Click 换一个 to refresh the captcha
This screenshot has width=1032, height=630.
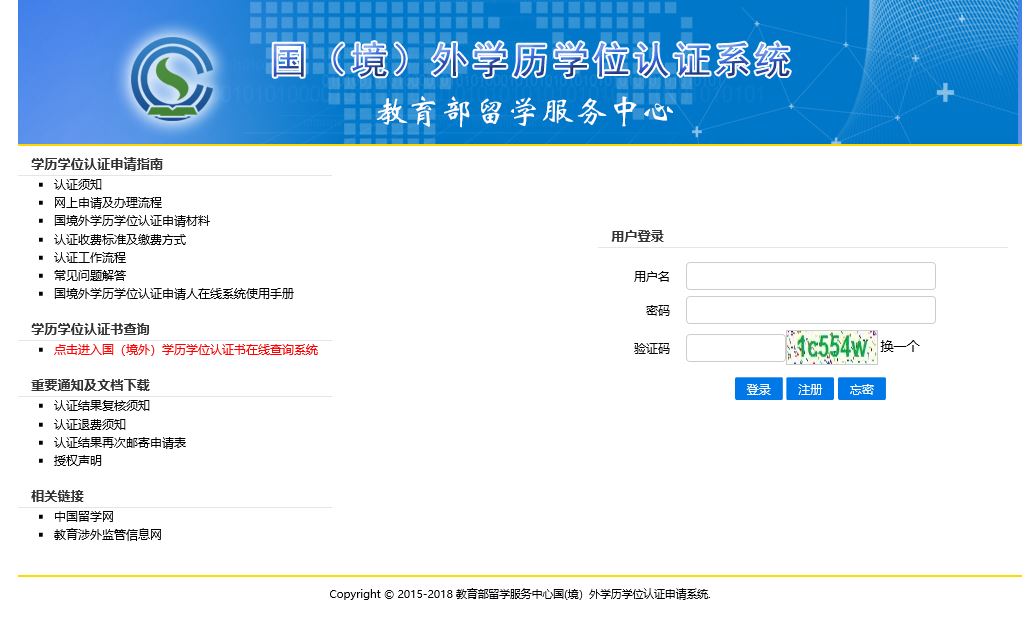pyautogui.click(x=900, y=346)
